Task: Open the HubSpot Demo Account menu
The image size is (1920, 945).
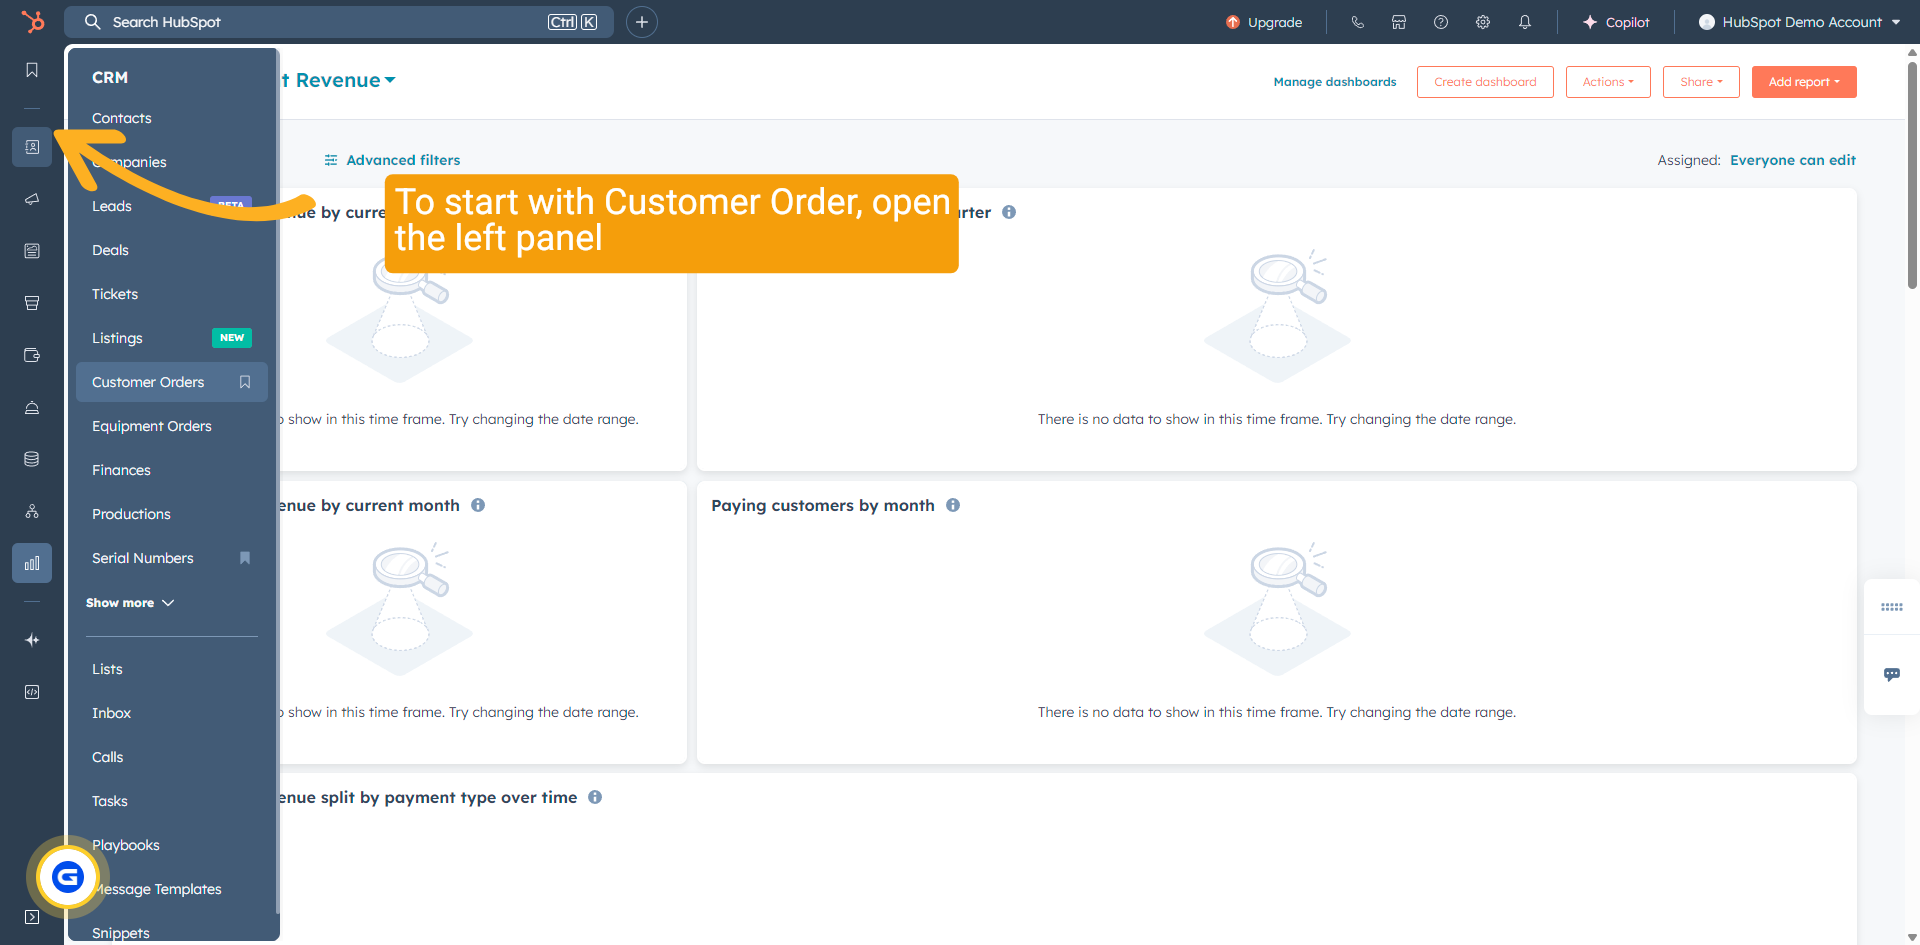Action: (x=1799, y=22)
